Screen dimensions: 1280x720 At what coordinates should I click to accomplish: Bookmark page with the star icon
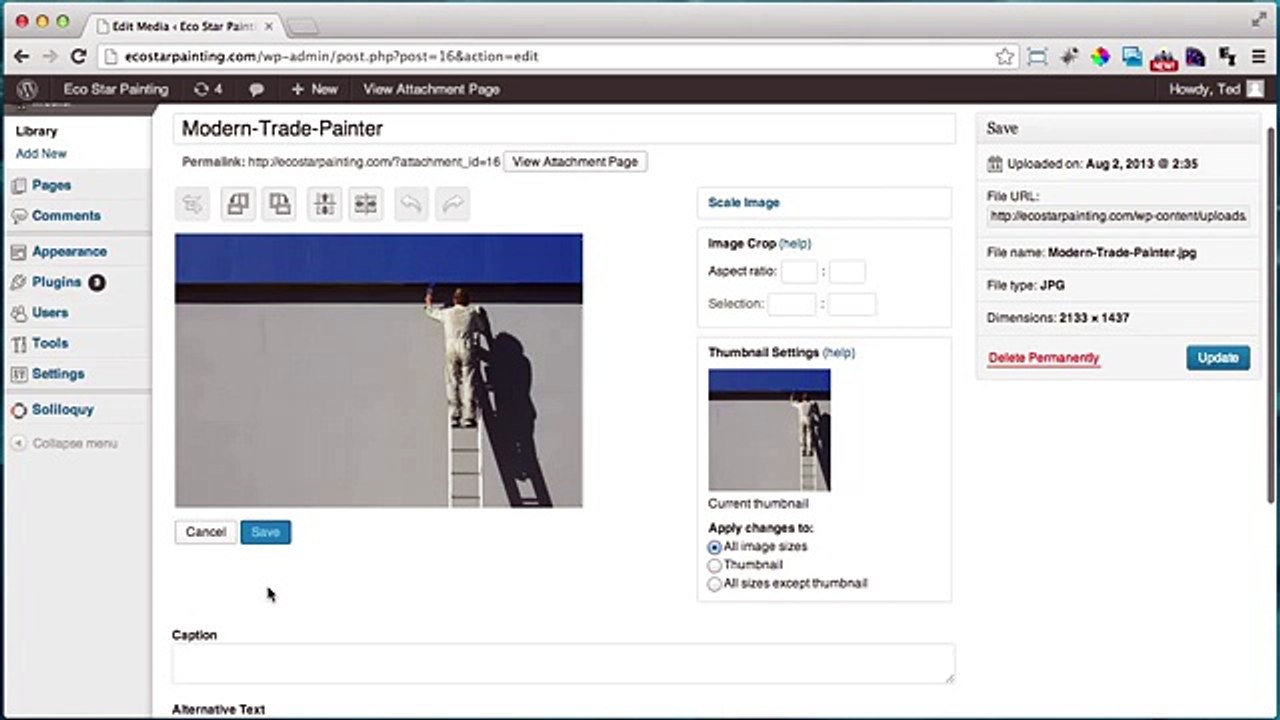point(1005,57)
